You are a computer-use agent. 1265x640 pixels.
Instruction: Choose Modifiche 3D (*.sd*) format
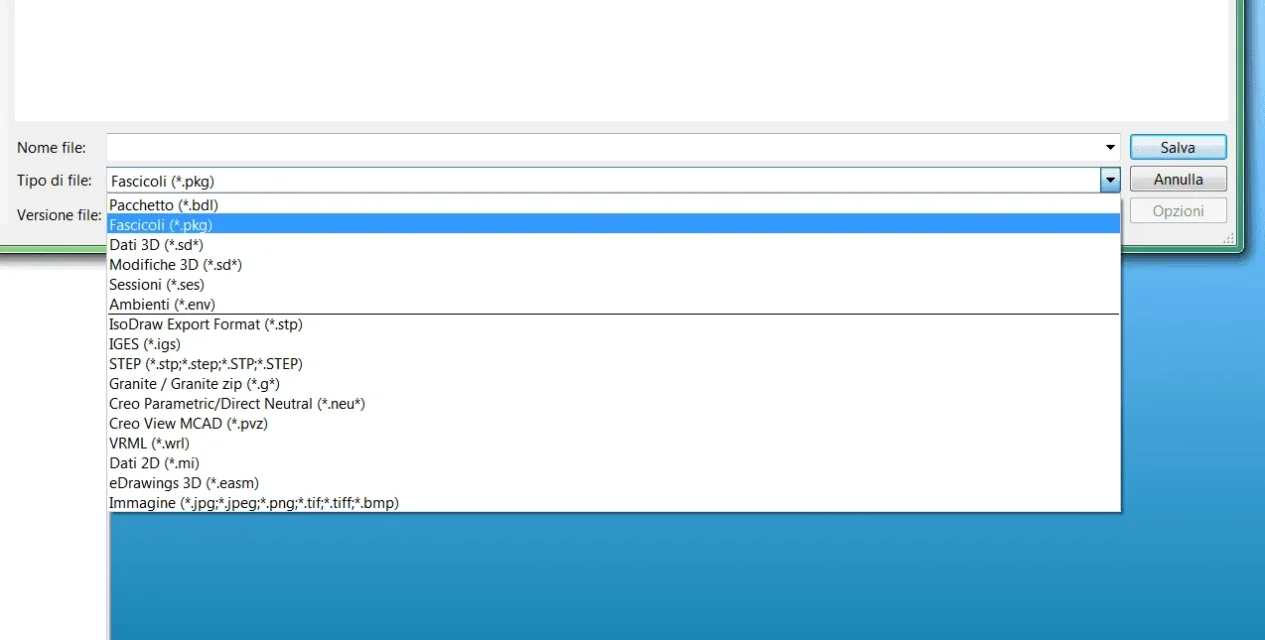[x=176, y=264]
